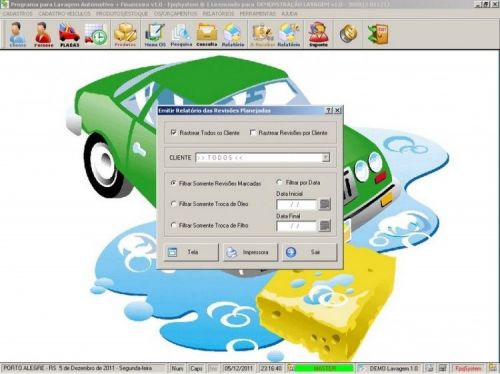Open the car with clock schedule icon
The image size is (500, 374).
click(96, 34)
